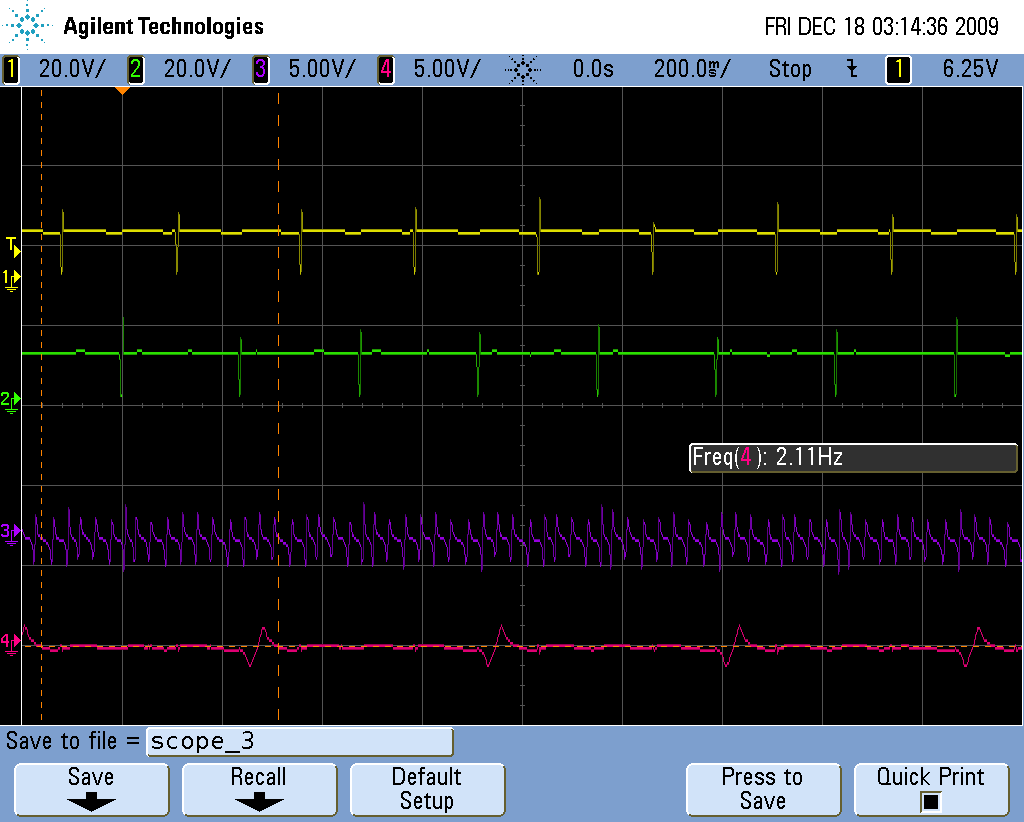The width and height of the screenshot is (1024, 822).
Task: Click the orange trigger time reference marker
Action: click(122, 91)
